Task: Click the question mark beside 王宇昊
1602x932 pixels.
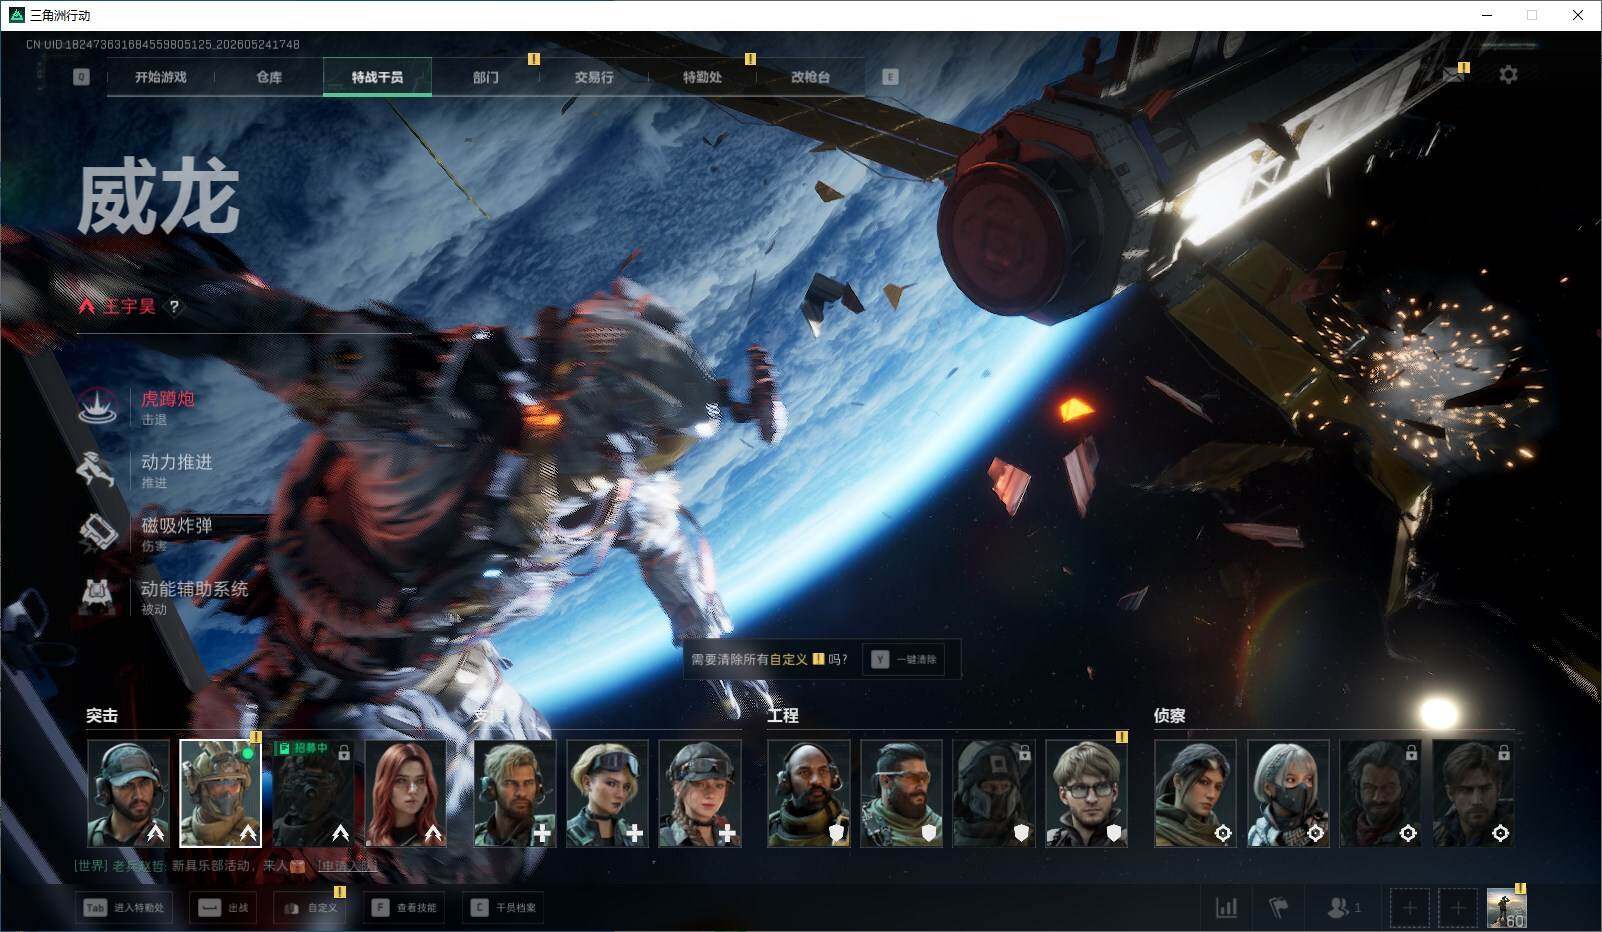Action: click(x=174, y=307)
